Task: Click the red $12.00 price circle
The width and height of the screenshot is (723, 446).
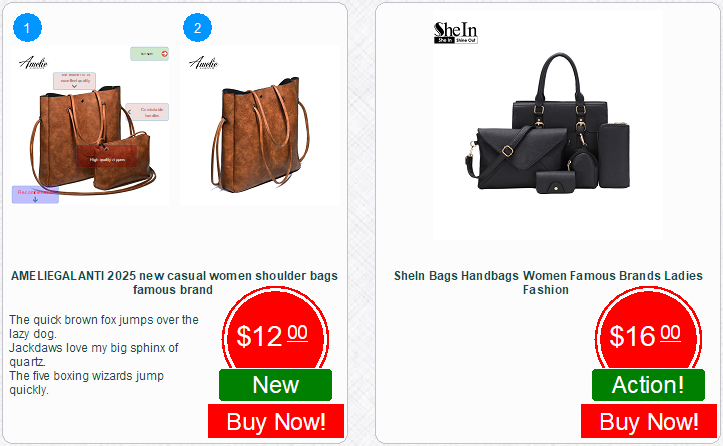Action: 275,335
